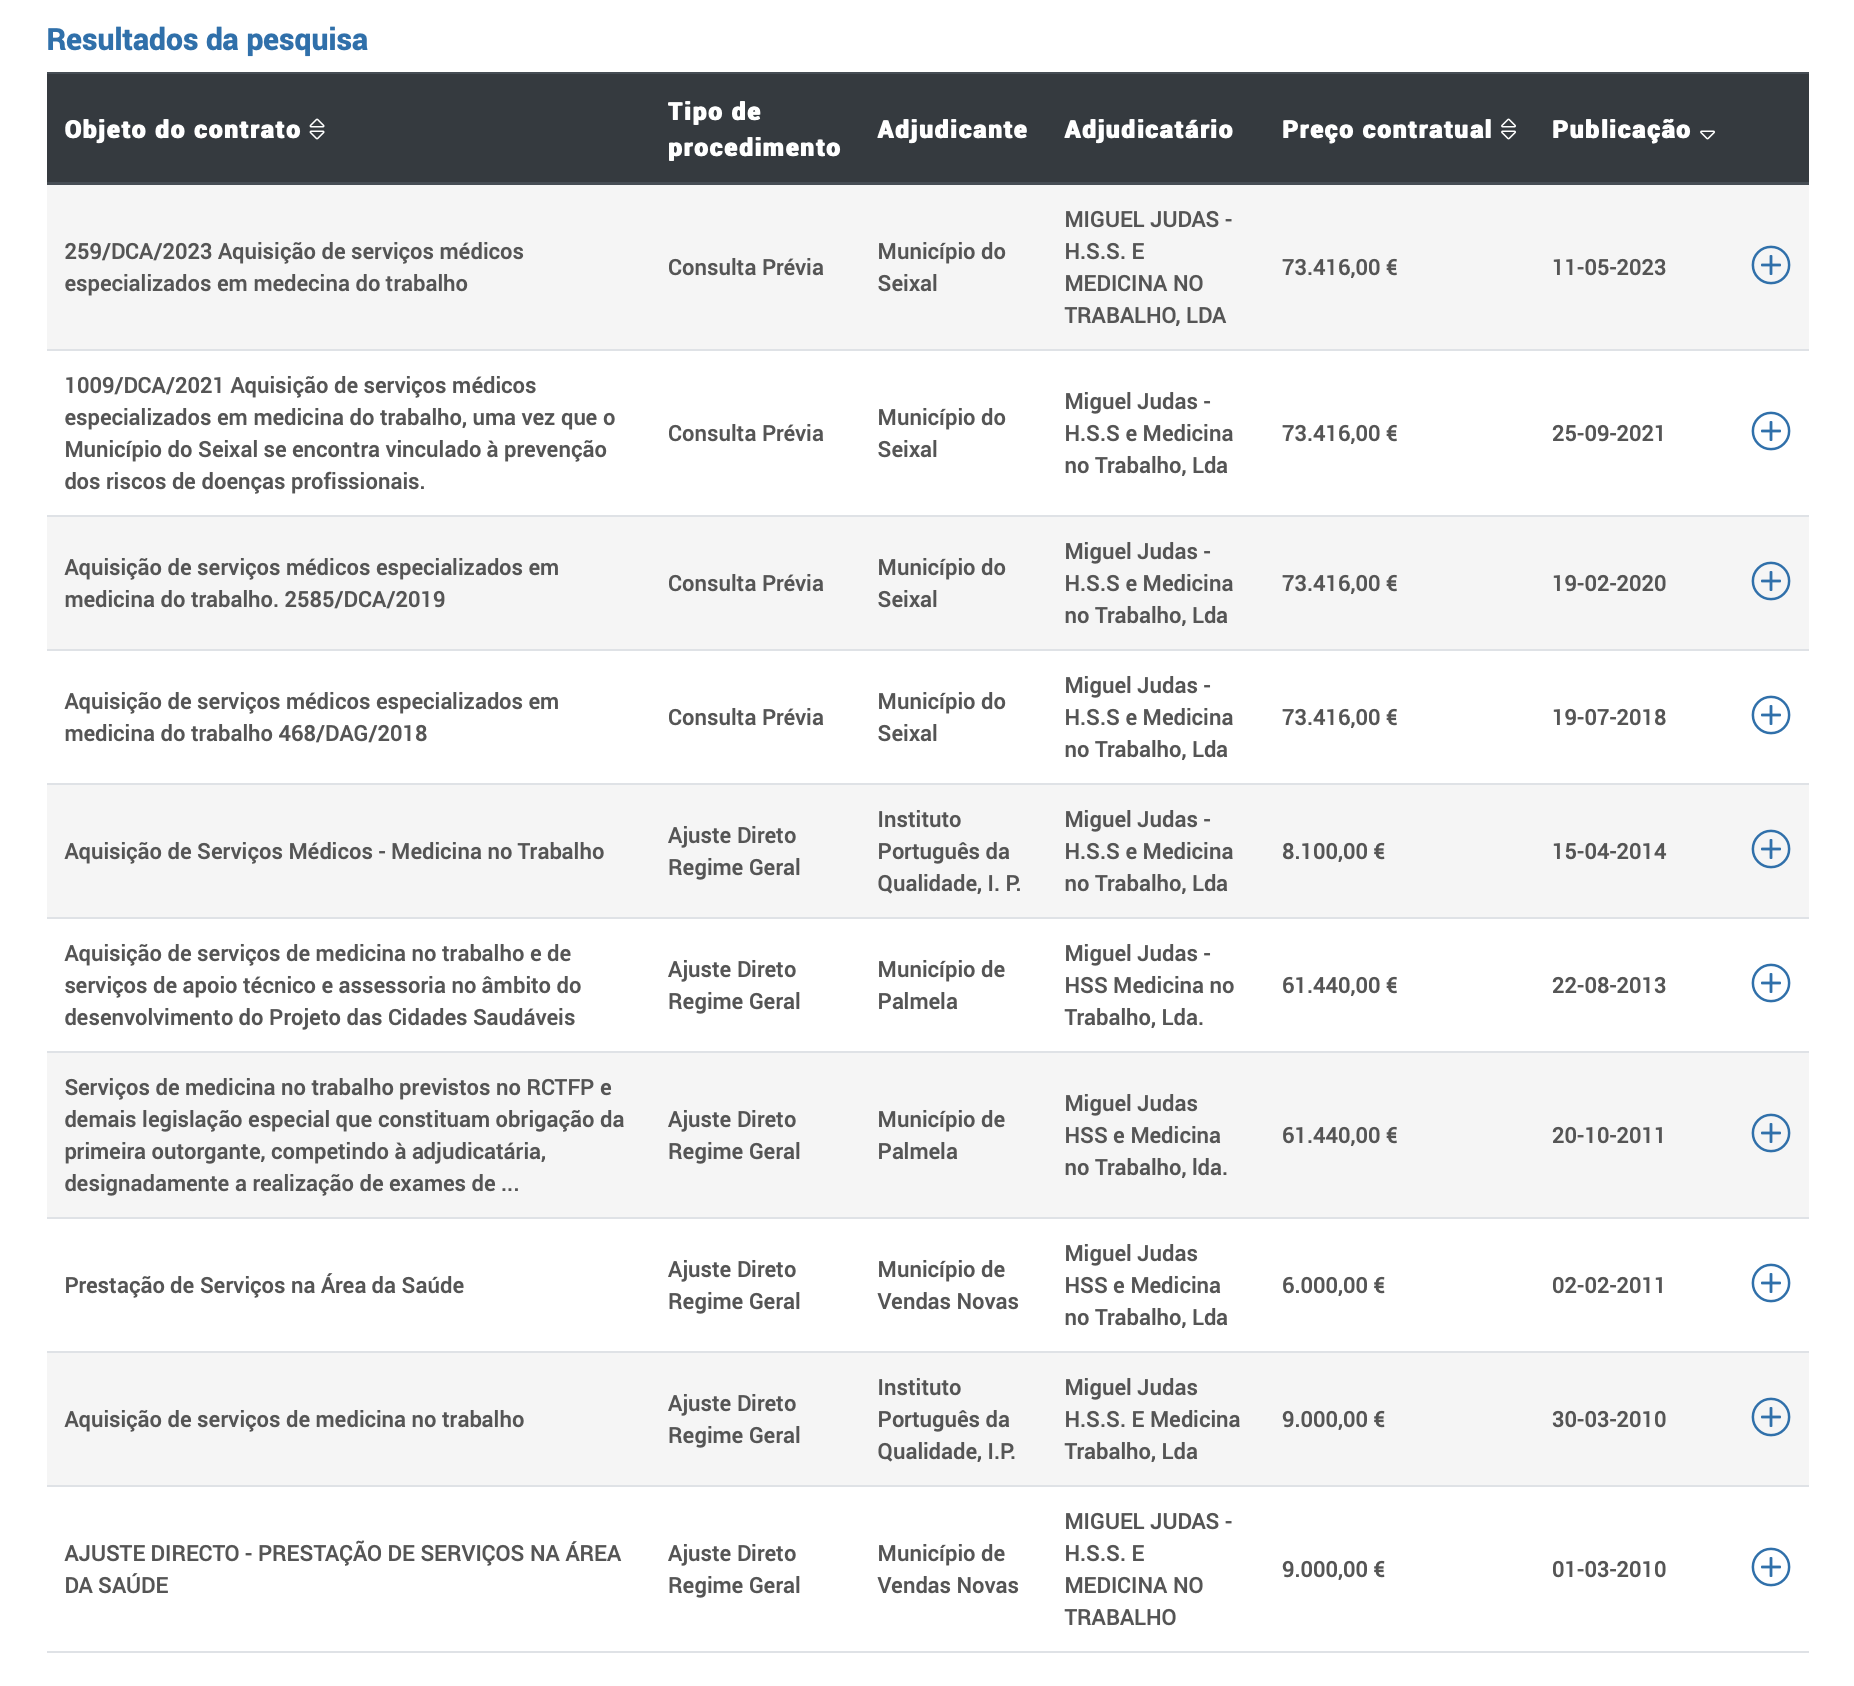Toggle Publicação column sort order arrow
1854x1686 pixels.
1707,133
